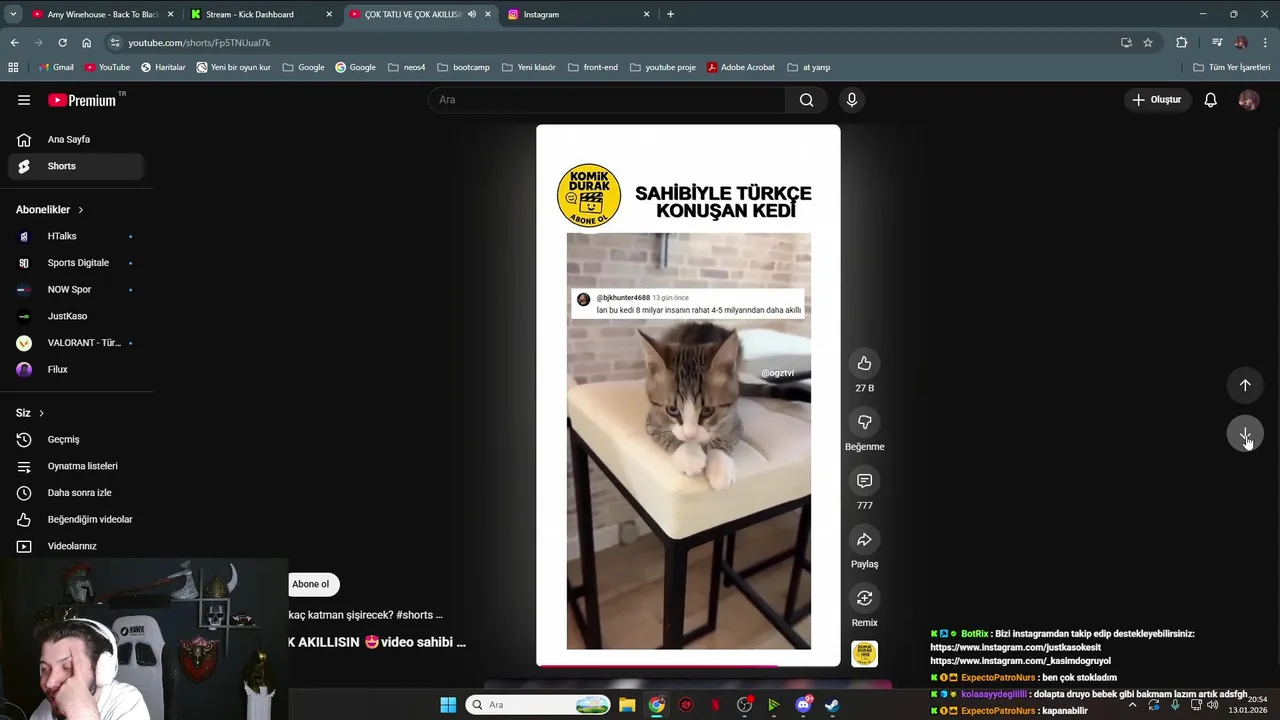
Task: Open the HTalks channel subscription
Action: [76, 236]
